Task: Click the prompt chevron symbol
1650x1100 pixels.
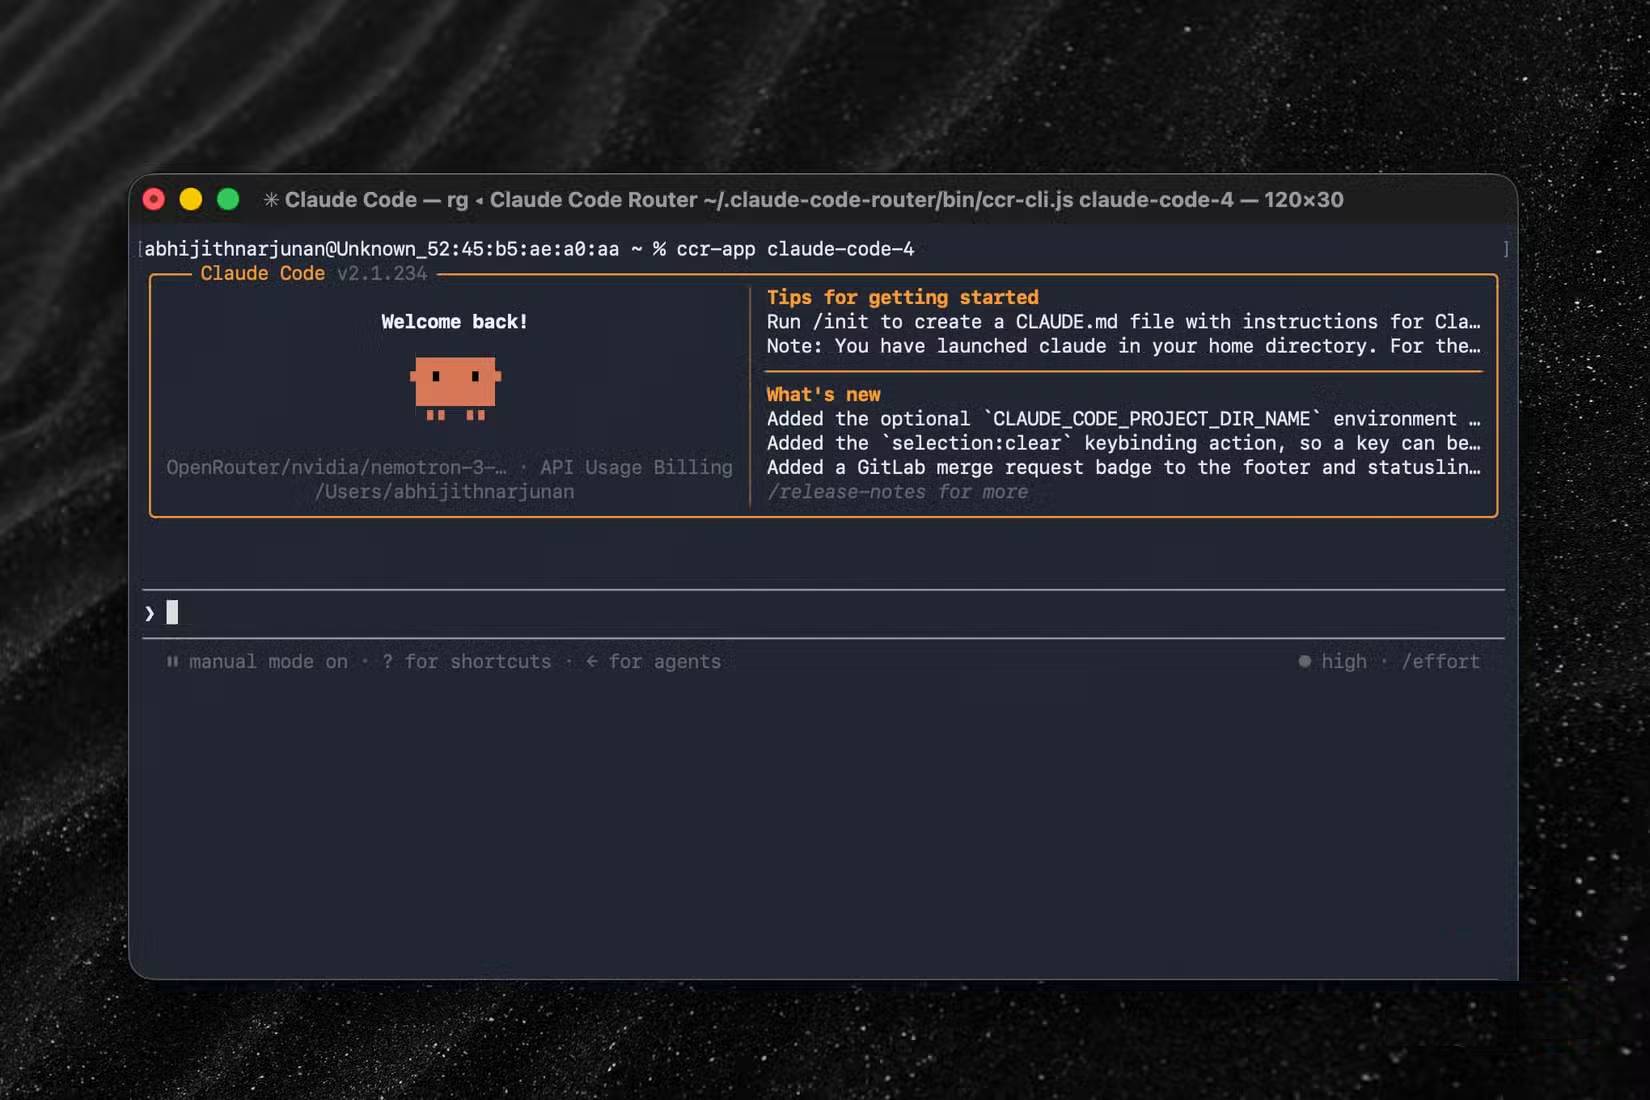Action: point(149,613)
